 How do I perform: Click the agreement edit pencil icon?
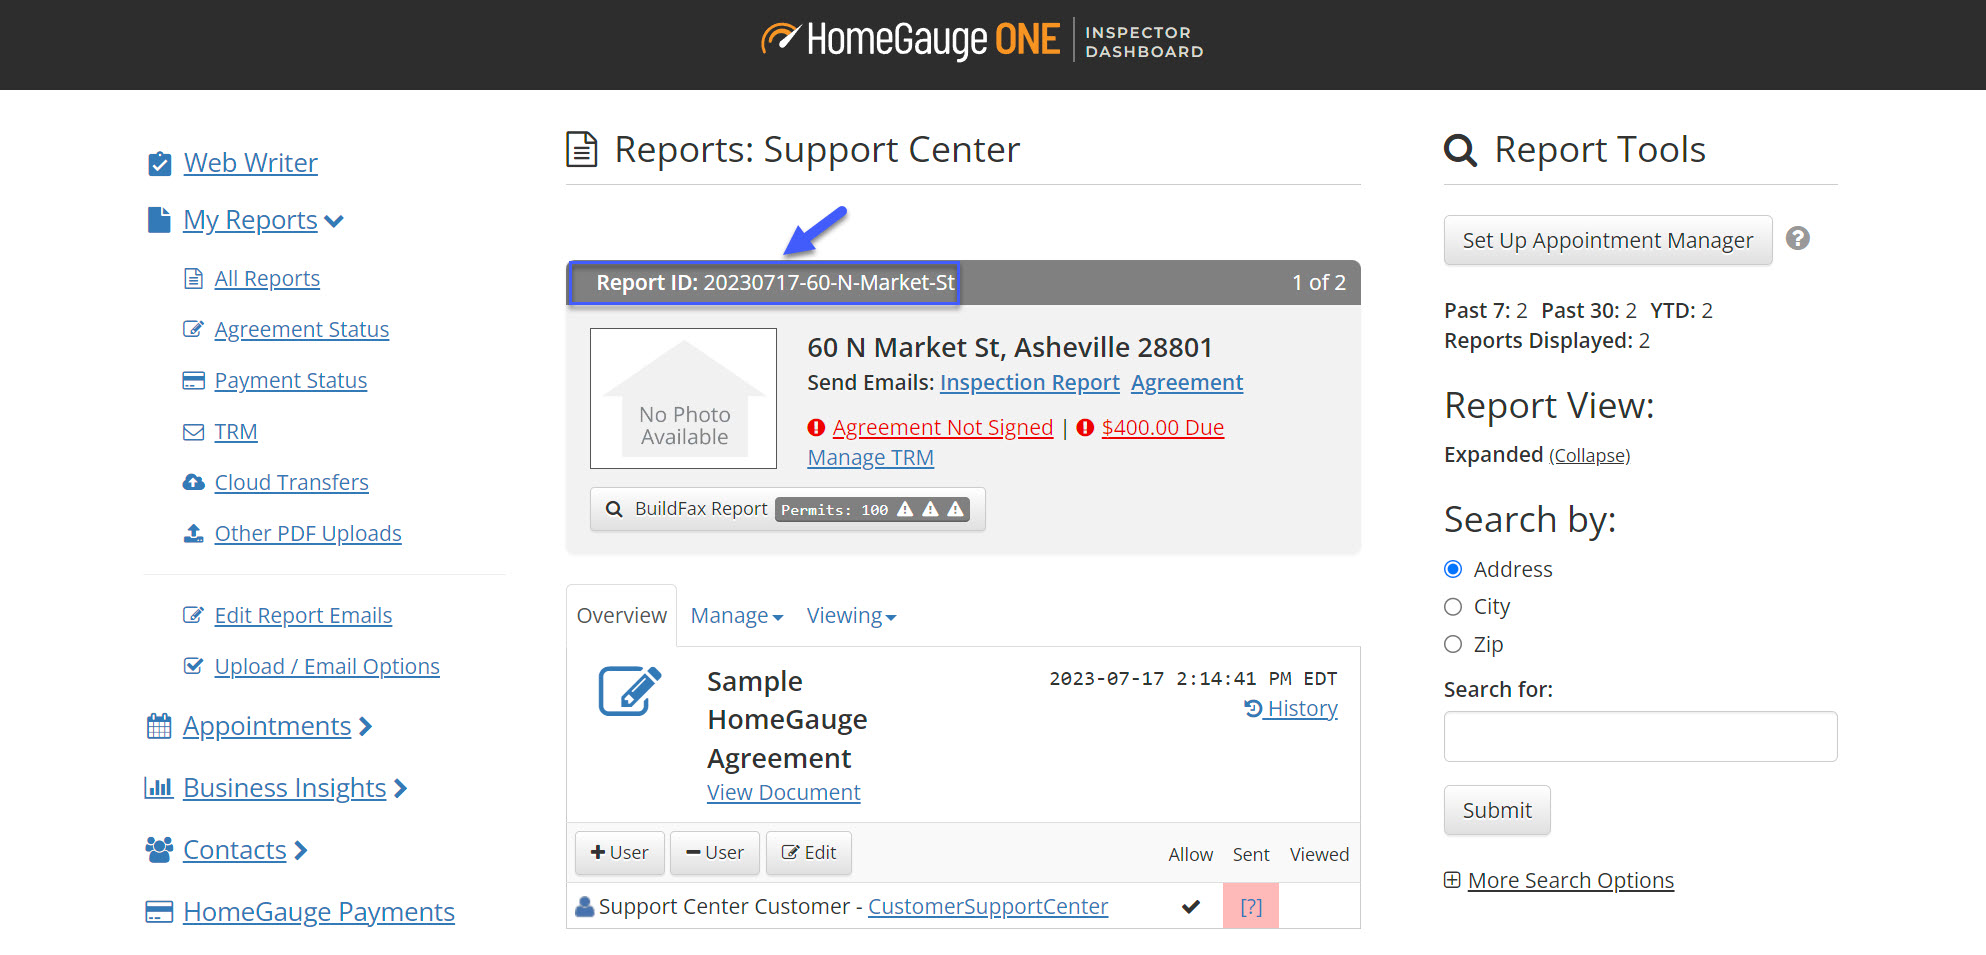629,691
